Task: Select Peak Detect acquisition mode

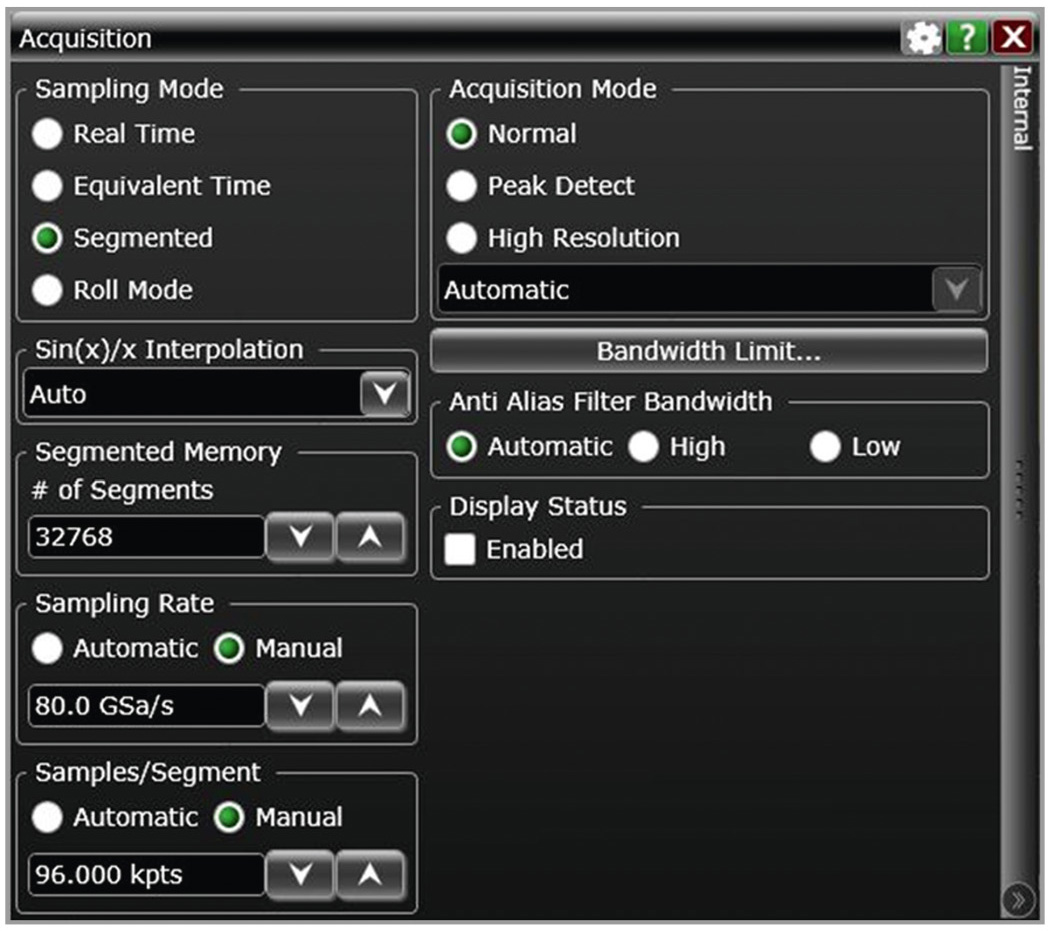Action: (461, 186)
